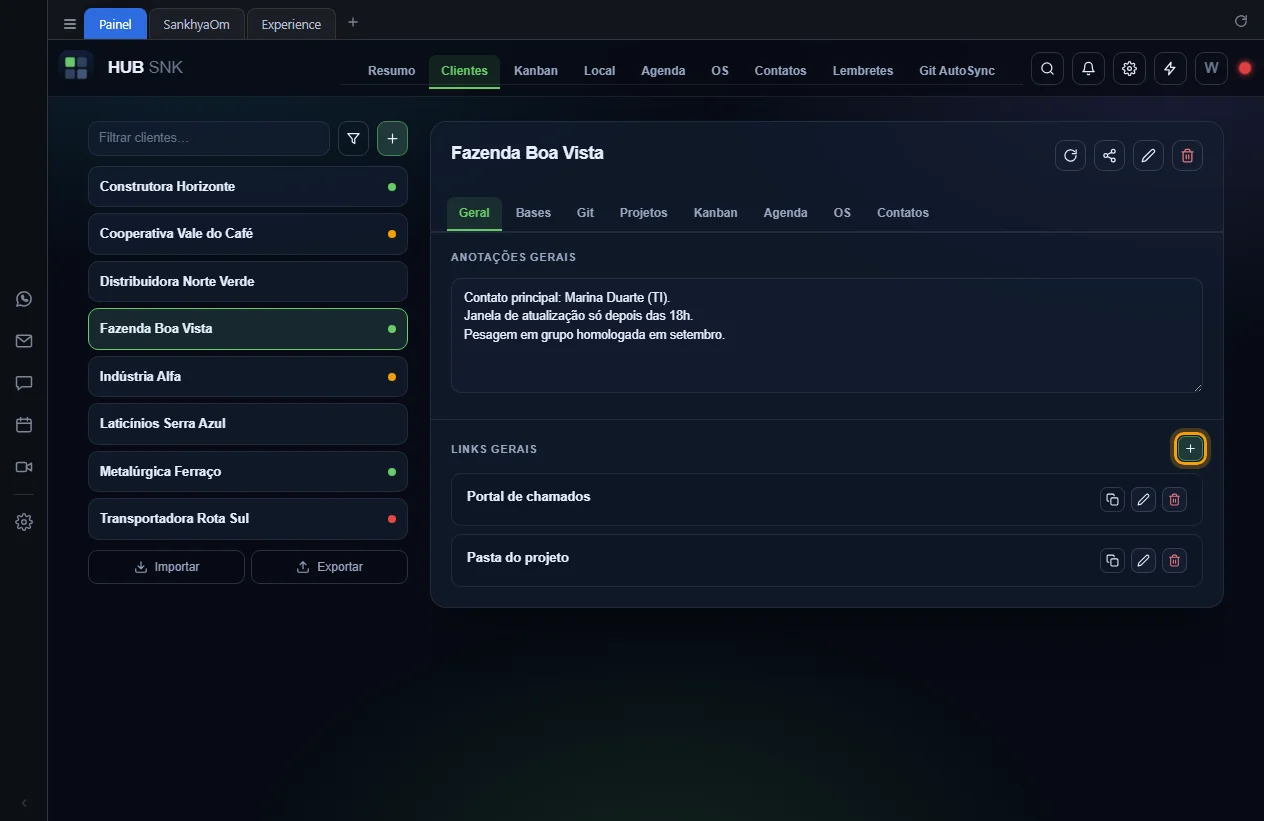The width and height of the screenshot is (1264, 821).
Task: Open the WhatsApp icon in the left sidebar
Action: 24,299
